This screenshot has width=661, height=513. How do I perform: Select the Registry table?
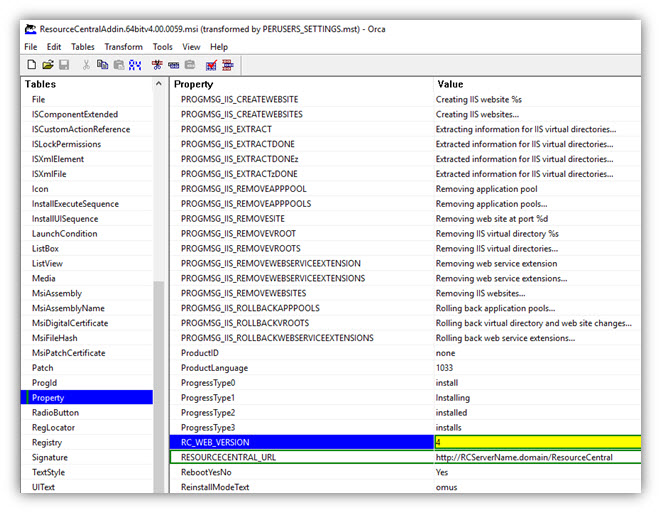pos(47,443)
